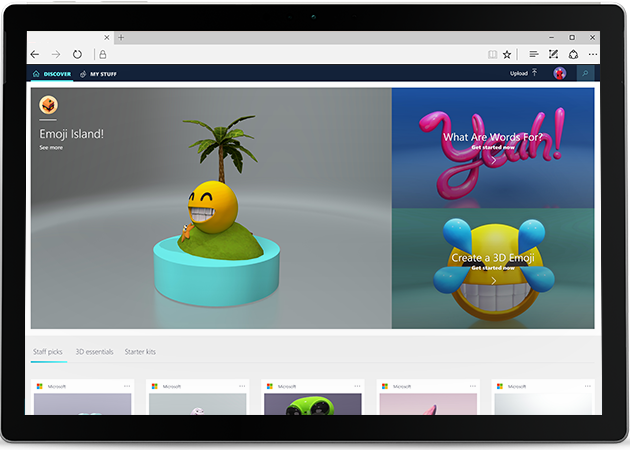Open the pink model thumbnail on fourth card
Screen dimensions: 630x450
428,404
